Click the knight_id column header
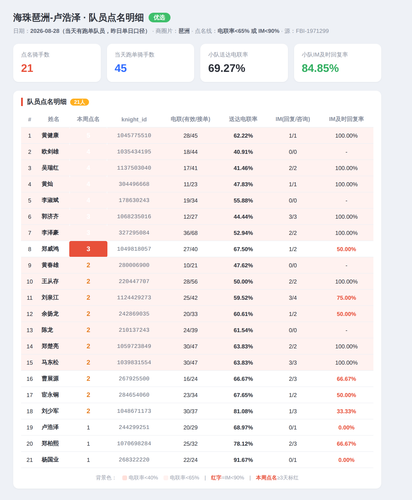Image resolution: width=412 pixels, height=500 pixels. (134, 119)
